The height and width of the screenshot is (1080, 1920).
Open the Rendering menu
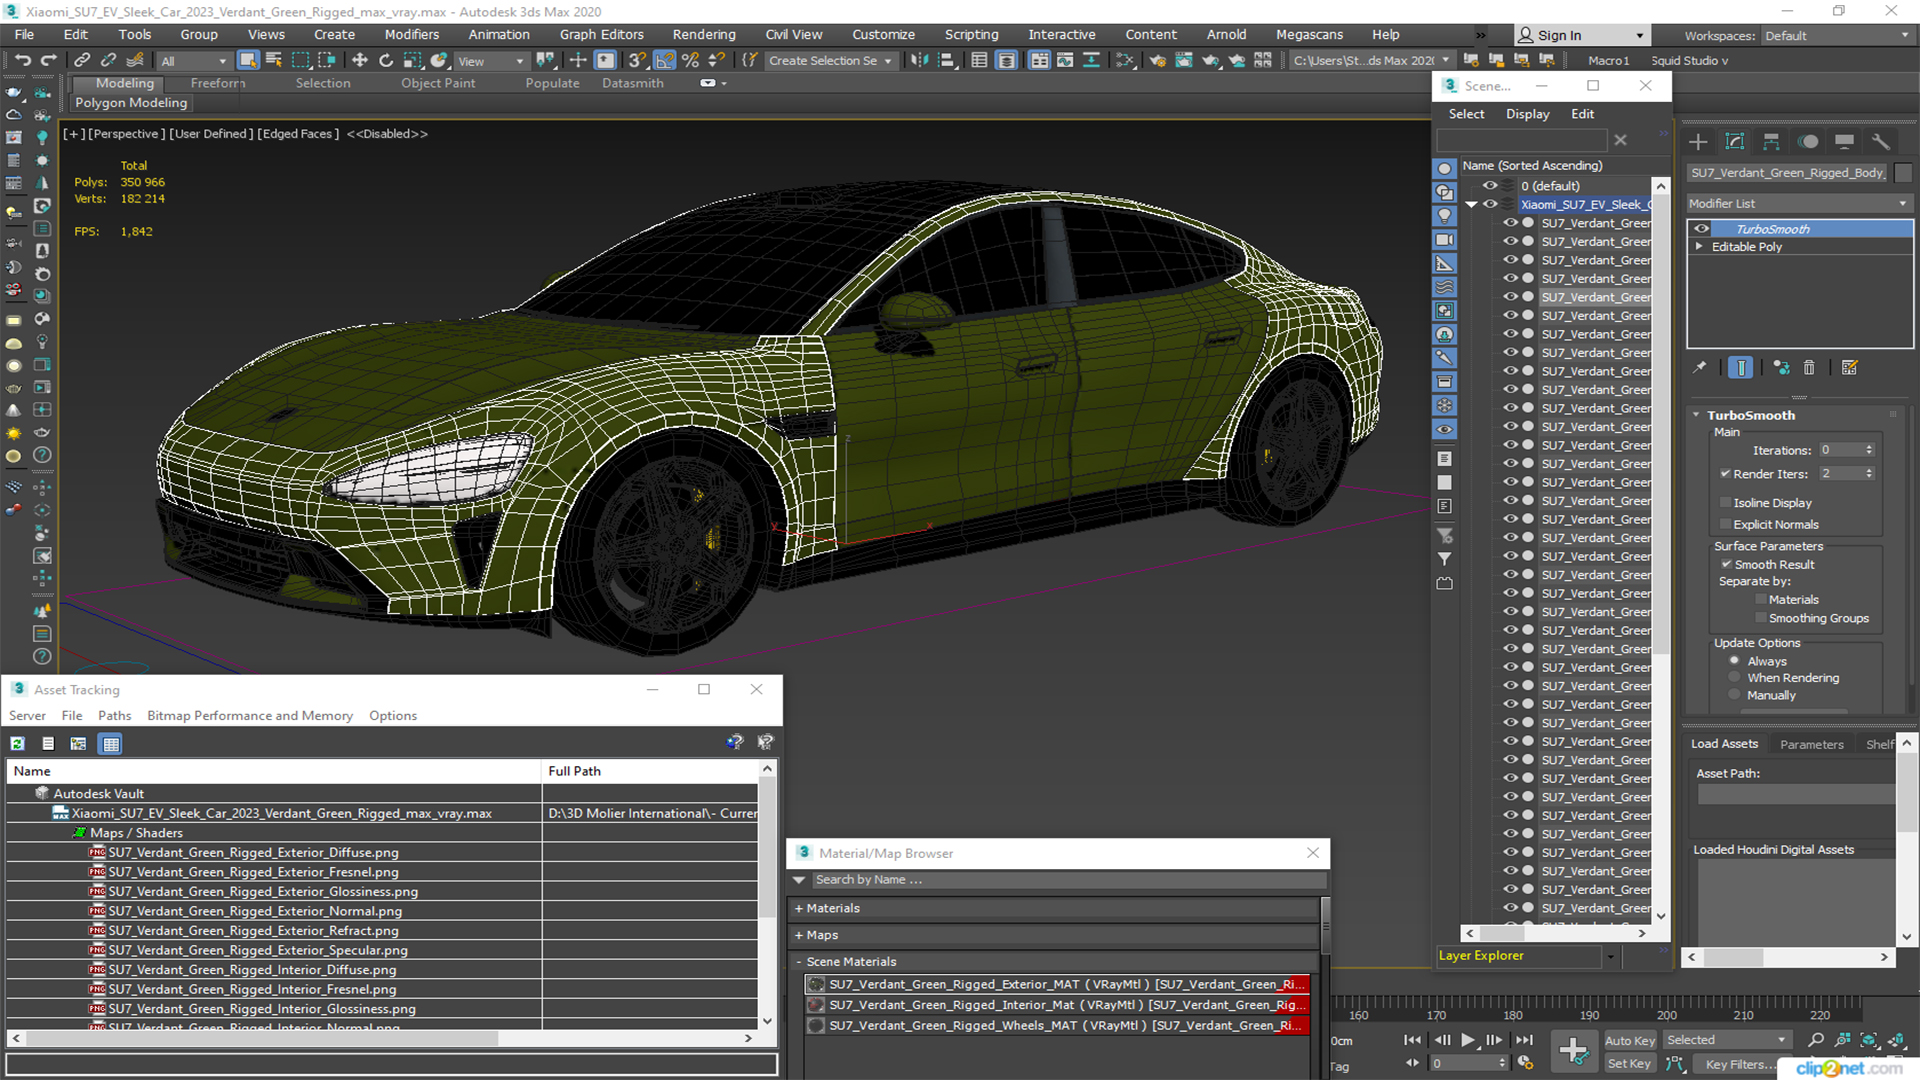[704, 34]
